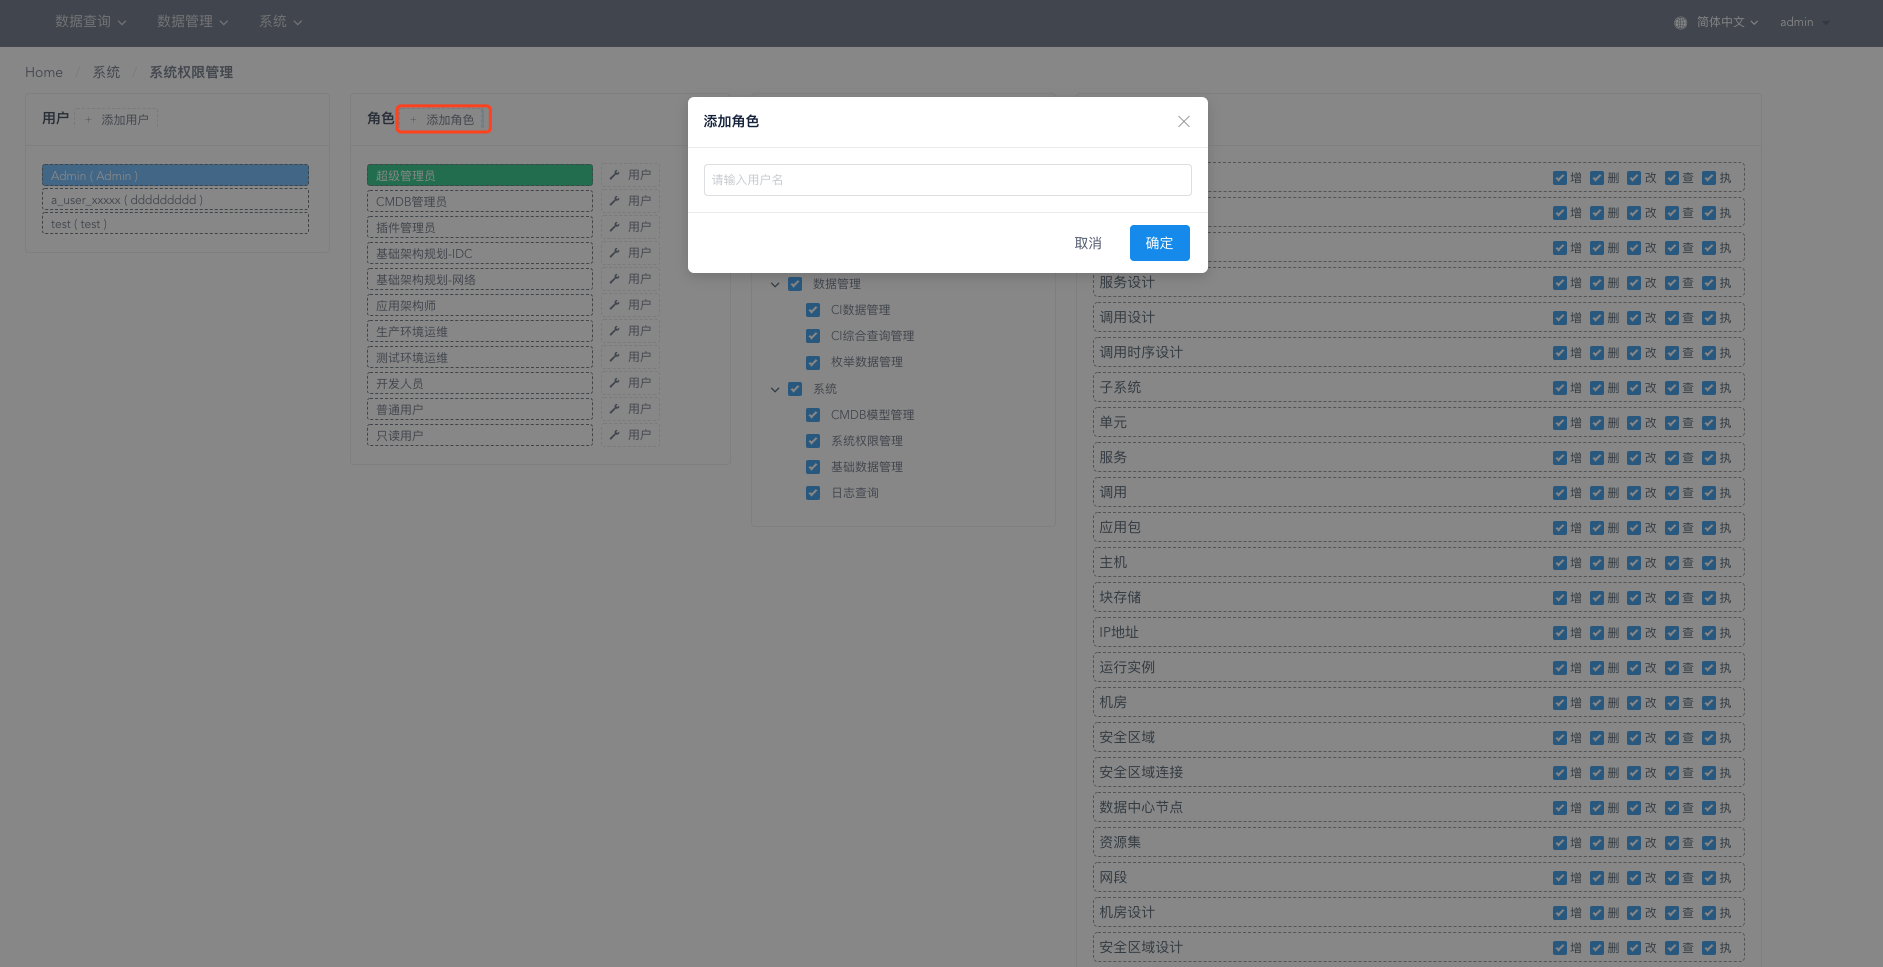Click the 请输入用户名 input field
Image resolution: width=1883 pixels, height=967 pixels.
[947, 180]
